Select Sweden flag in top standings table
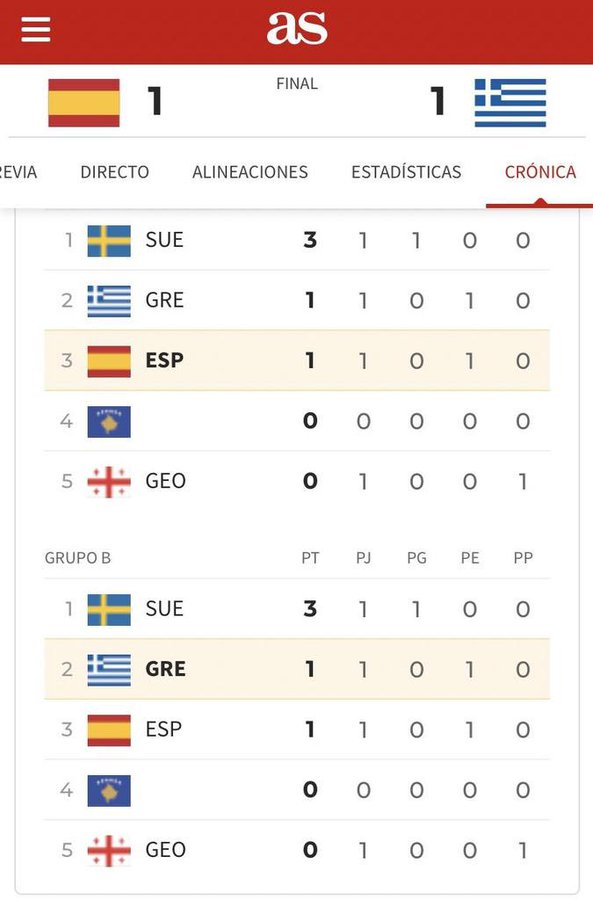The height and width of the screenshot is (900, 593). tap(109, 240)
